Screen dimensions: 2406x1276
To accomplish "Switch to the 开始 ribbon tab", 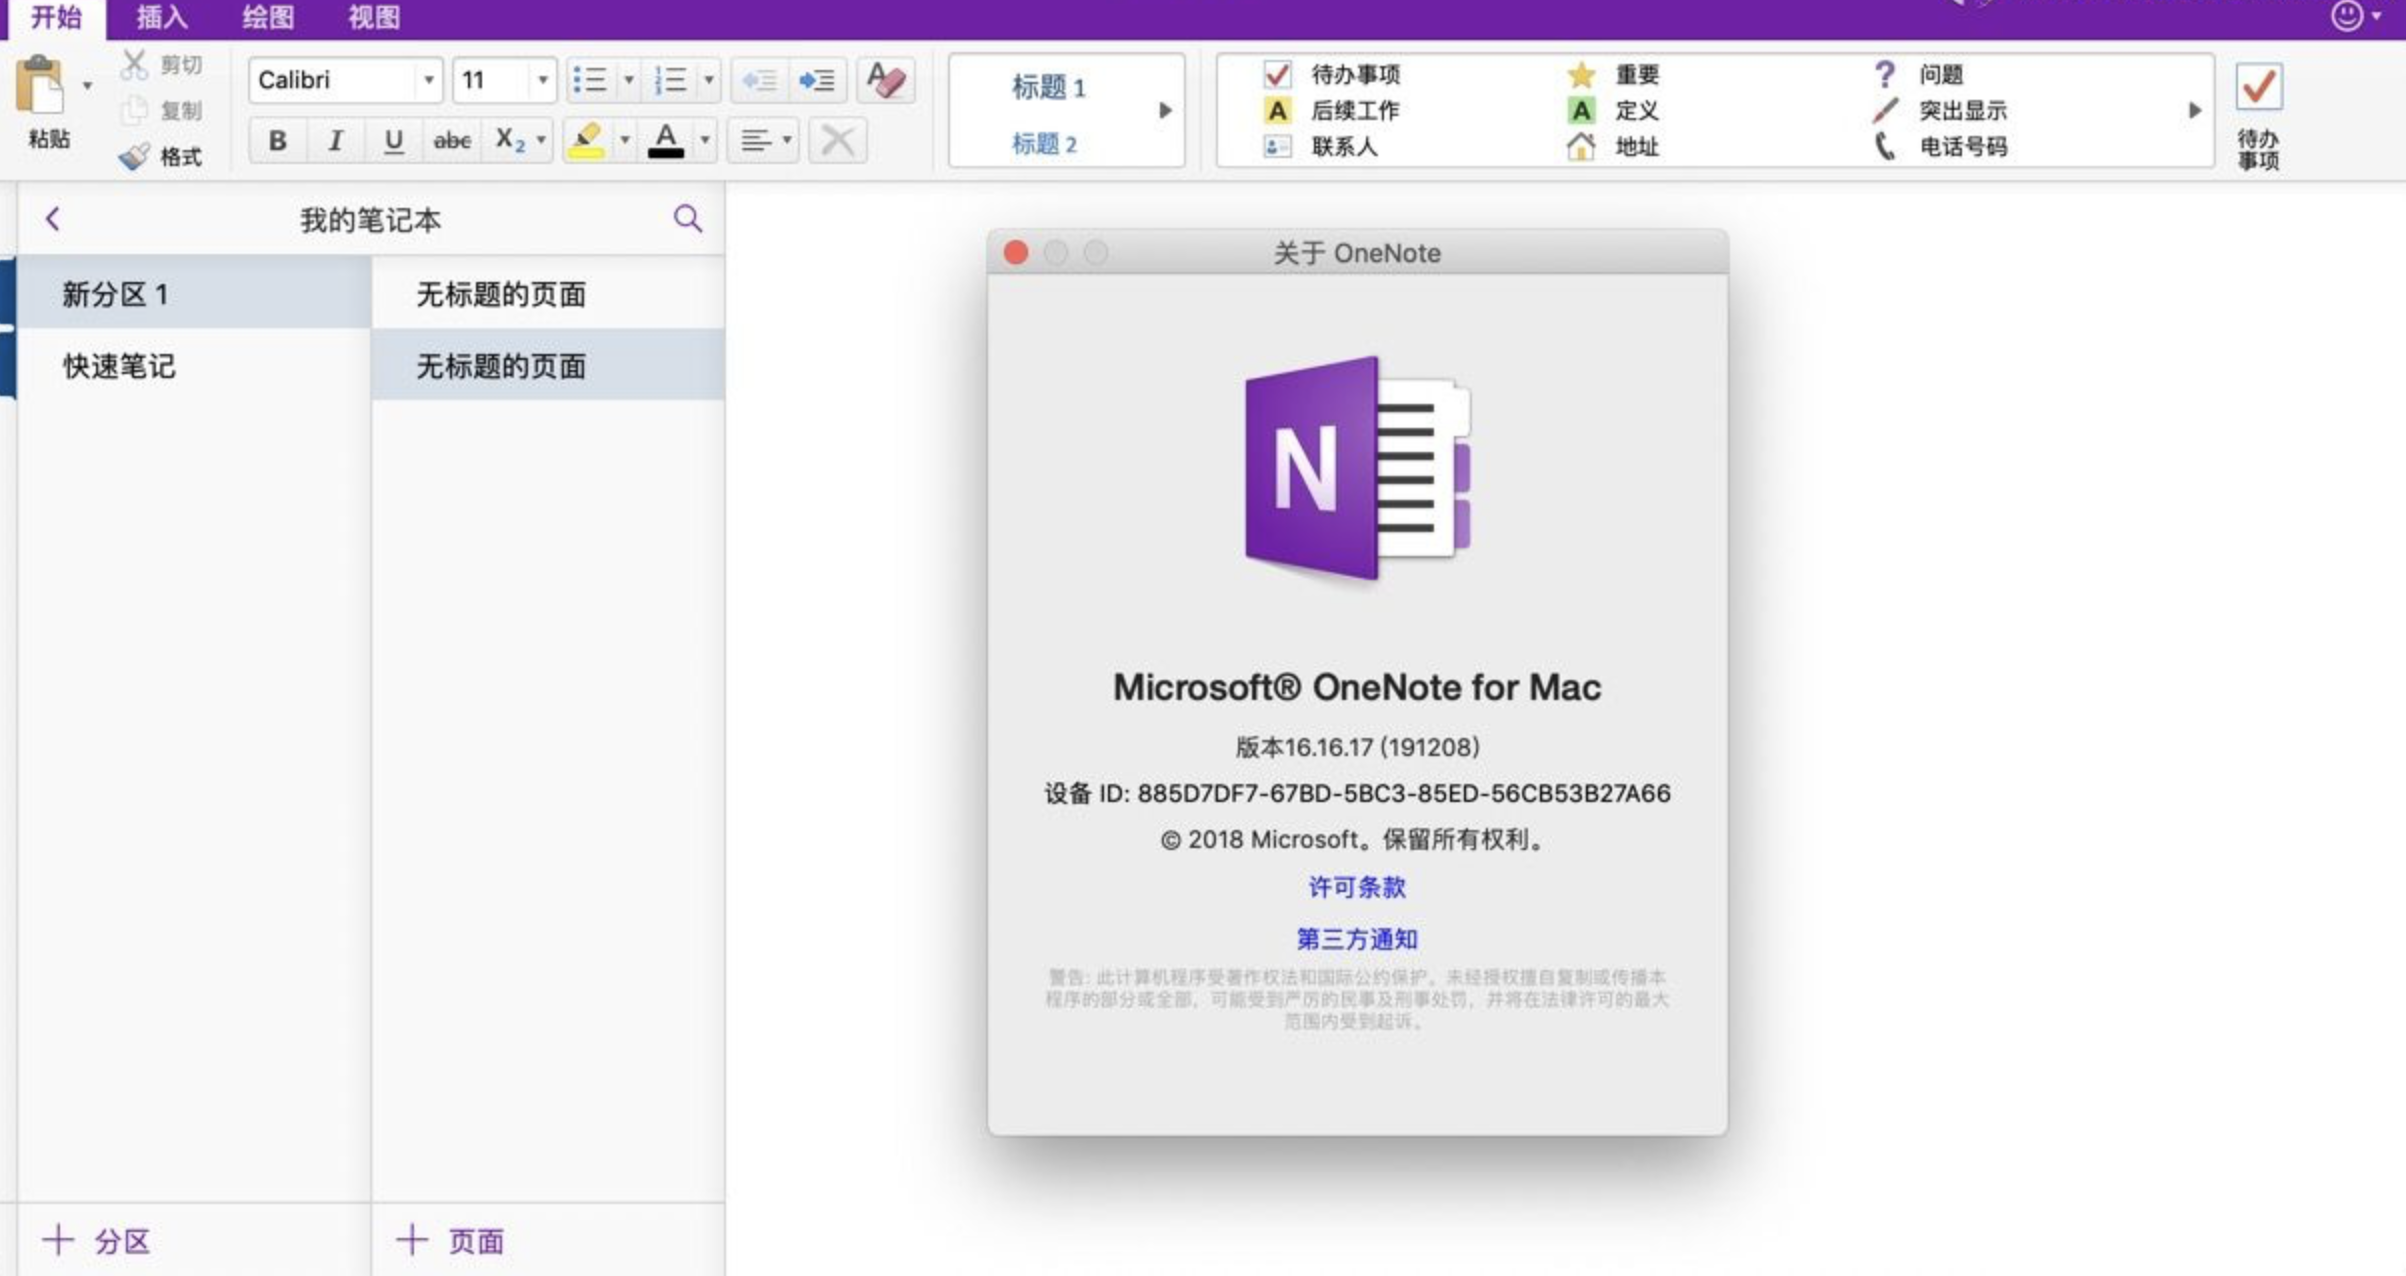I will tap(56, 17).
